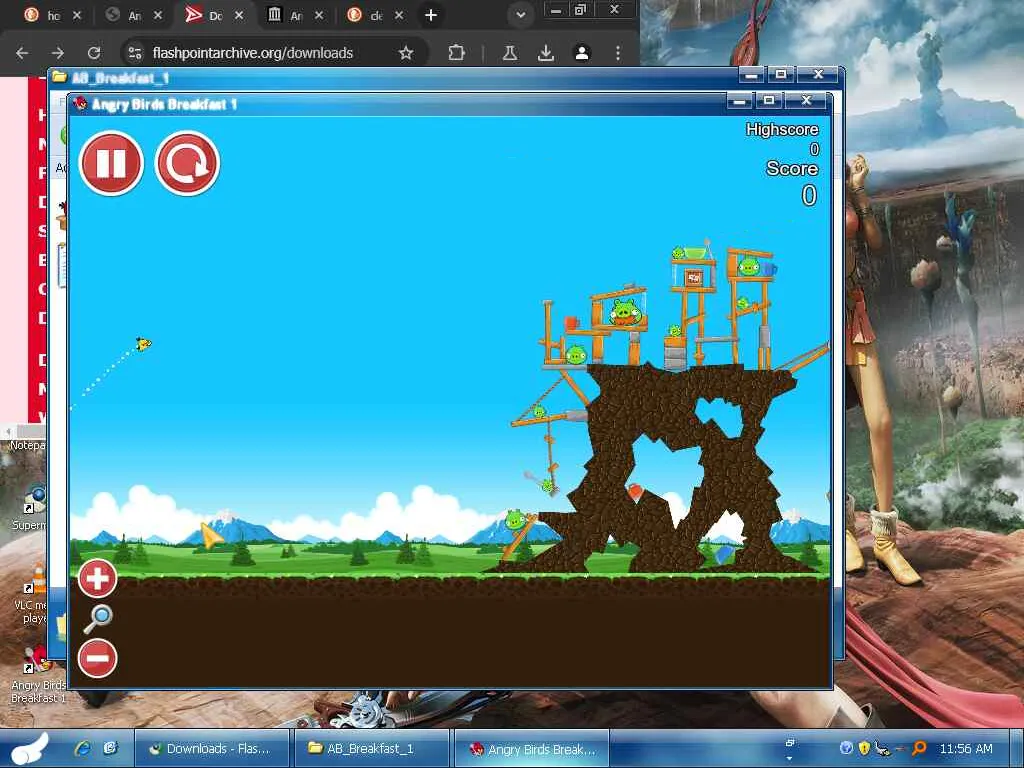This screenshot has height=768, width=1024.
Task: Click the yellow bird flying in the sky
Action: 143,343
